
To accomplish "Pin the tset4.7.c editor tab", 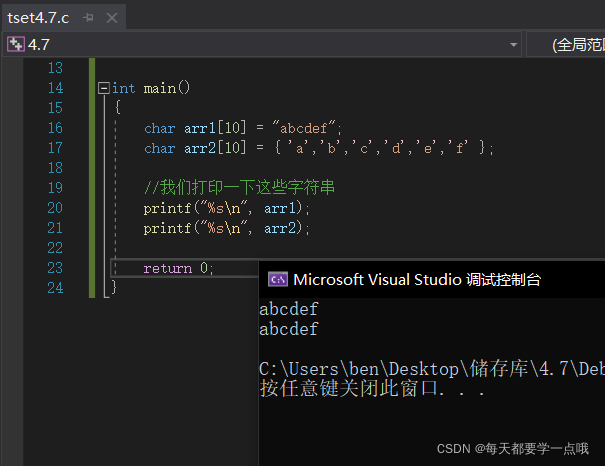I will coord(90,18).
